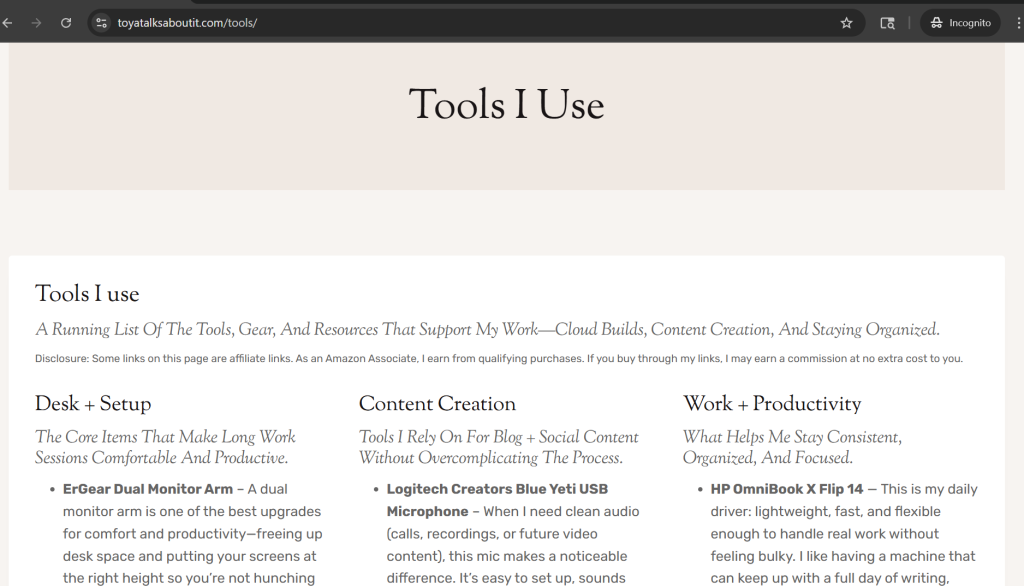The image size is (1024, 586).
Task: Select the "Content Creation" heading
Action: (437, 404)
